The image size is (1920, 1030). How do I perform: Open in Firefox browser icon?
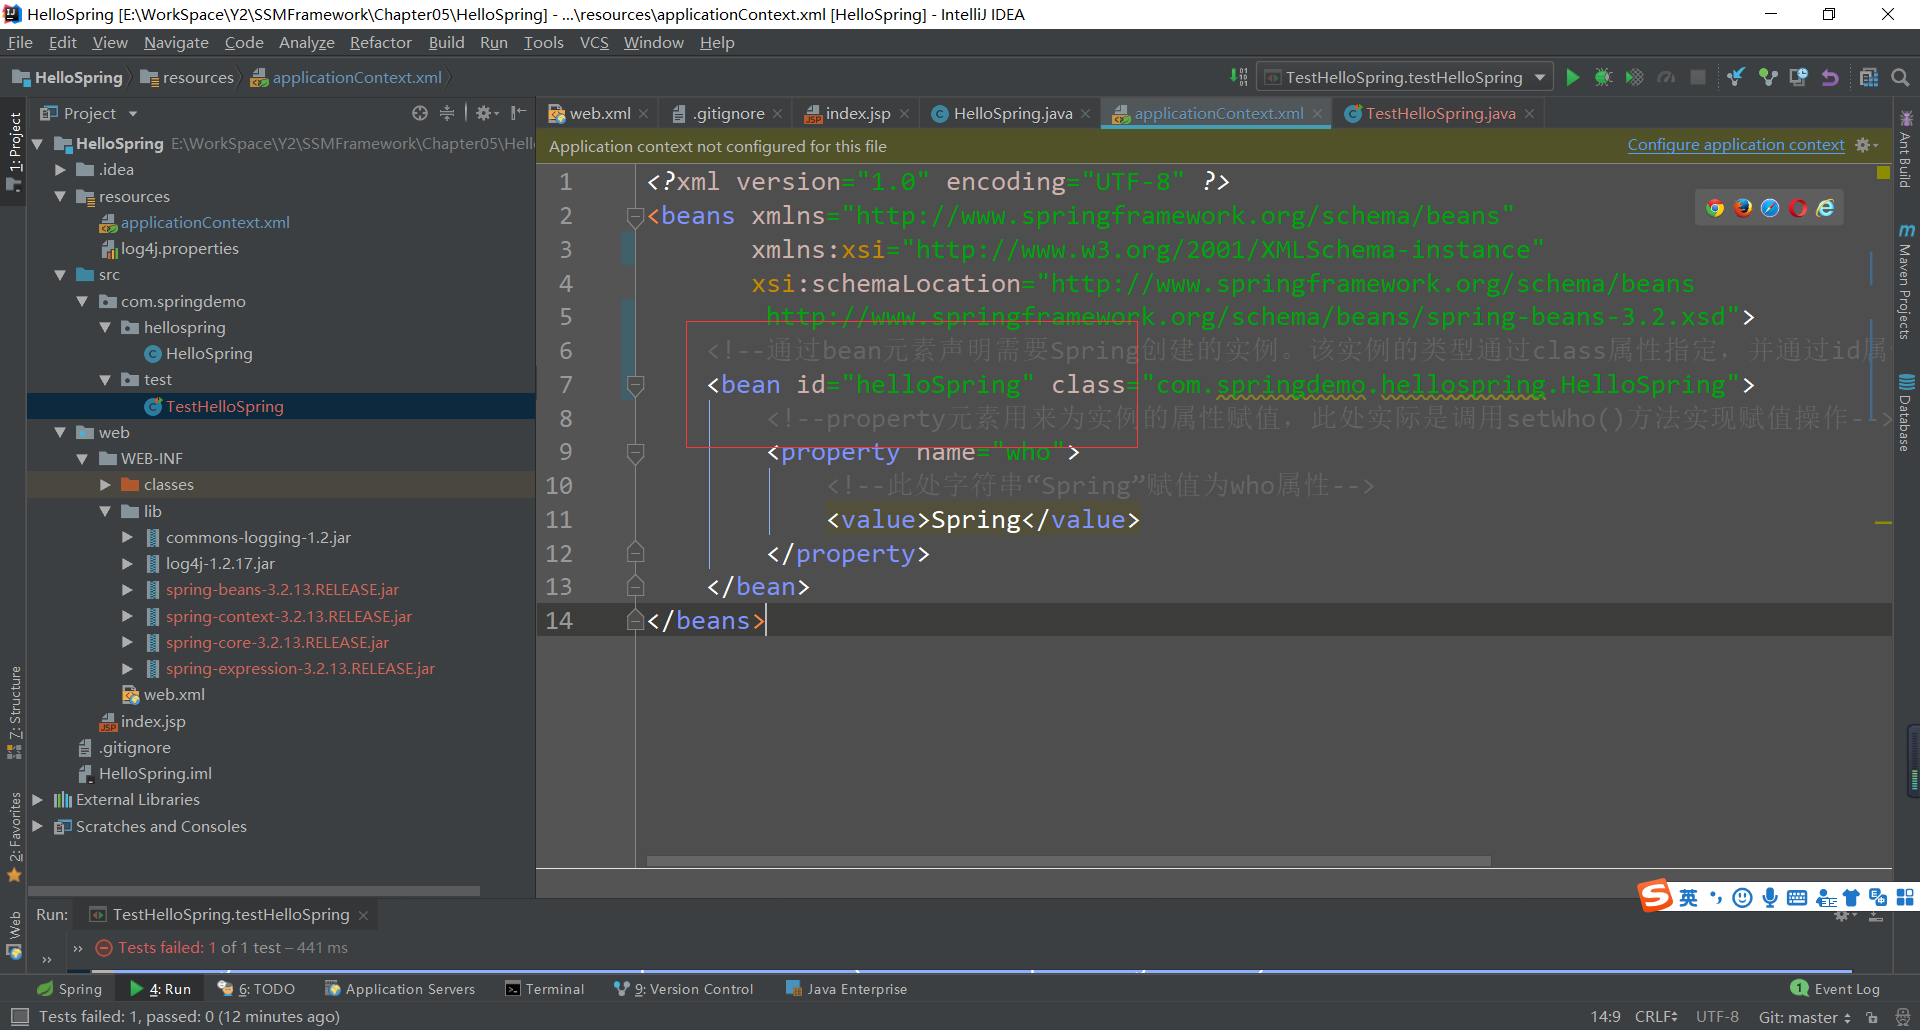(1743, 208)
